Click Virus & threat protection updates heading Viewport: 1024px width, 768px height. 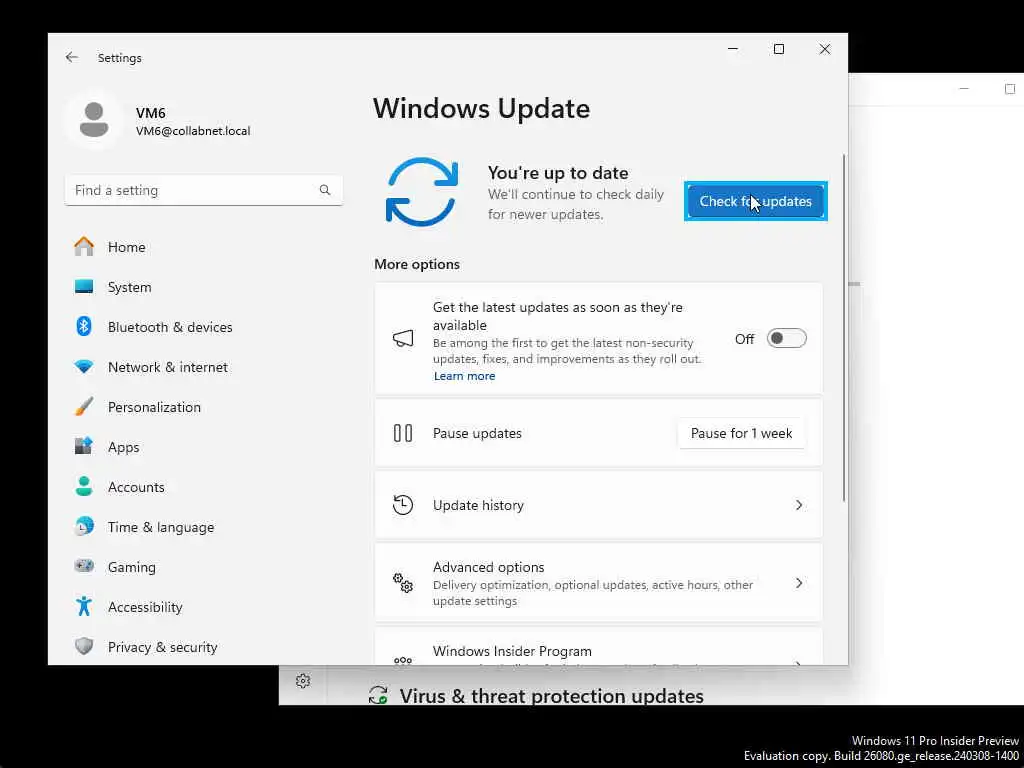point(551,696)
